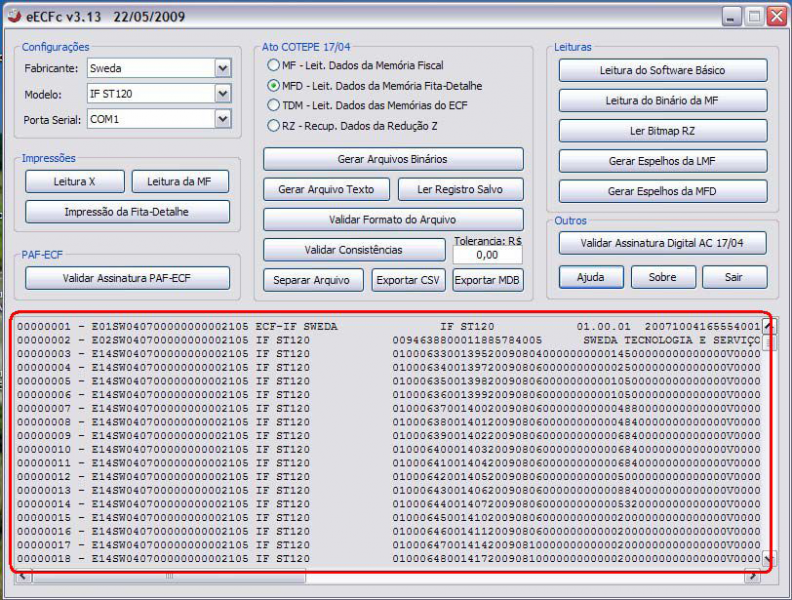This screenshot has height=600, width=792.
Task: Click the Tolerância R$ input field
Action: (488, 255)
